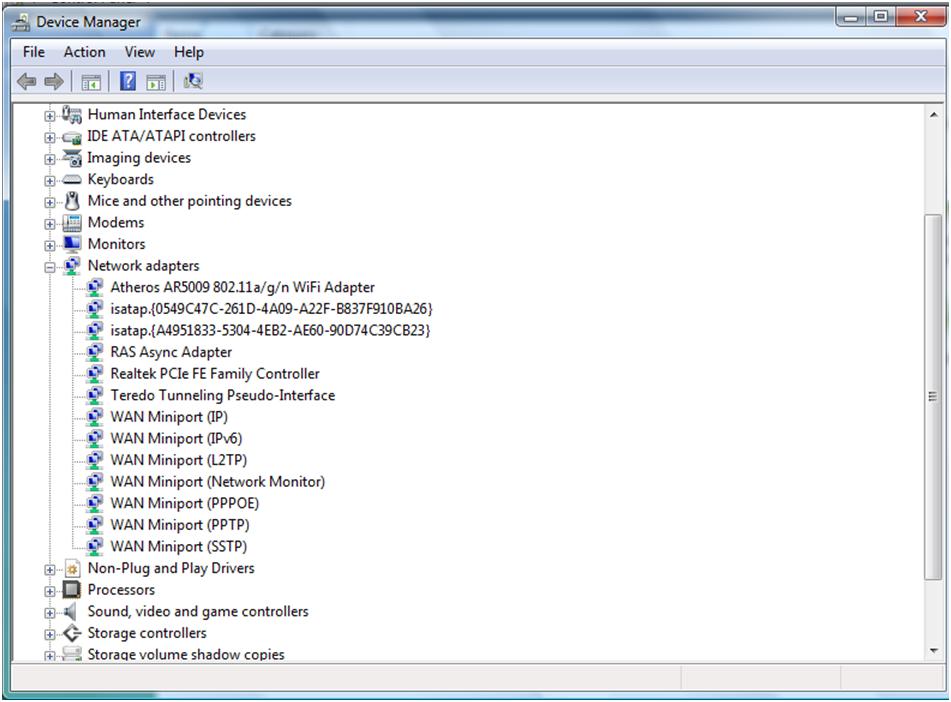
Task: Expand the IDE ATA/ATAPI controllers node
Action: [50, 138]
